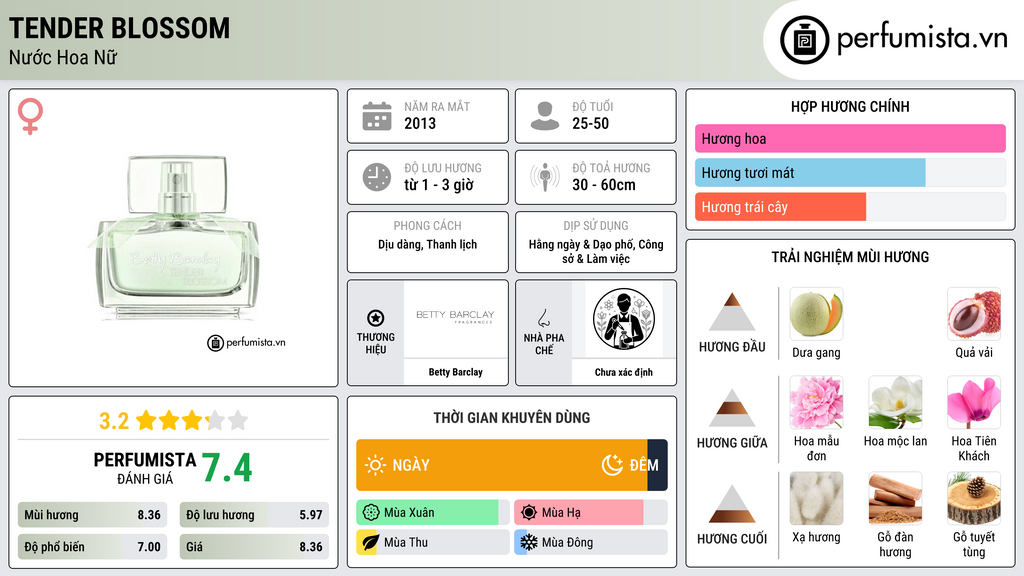This screenshot has width=1024, height=576.
Task: Click the Tender Blossom perfume bottle photo
Action: coord(176,238)
